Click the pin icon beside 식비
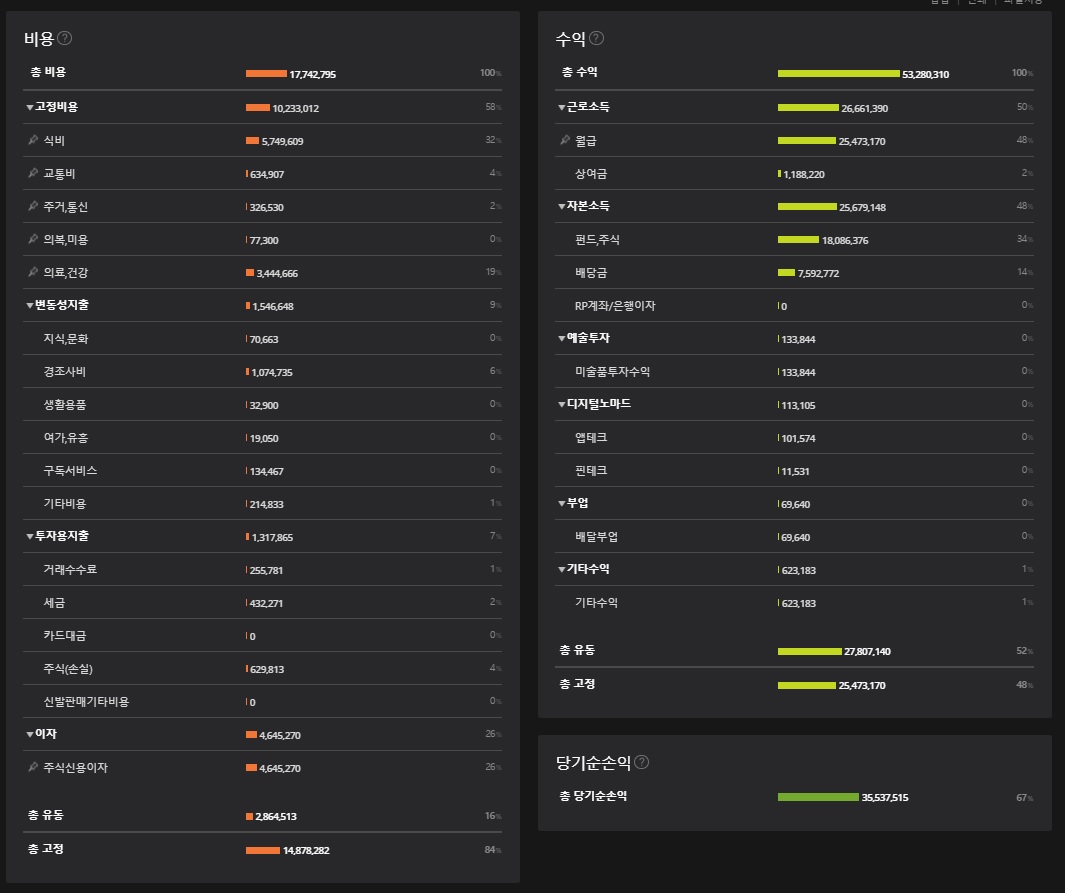The height and width of the screenshot is (893, 1065). (33, 140)
